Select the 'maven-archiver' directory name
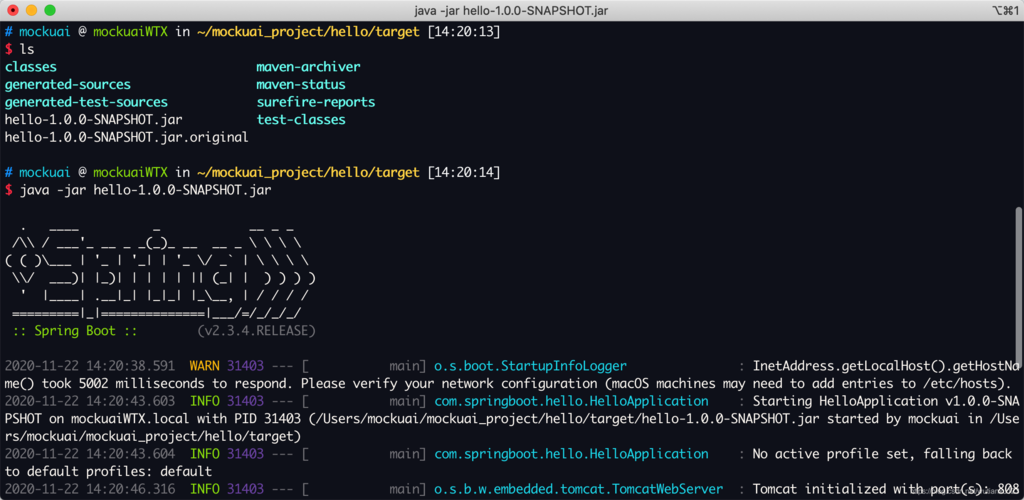 point(308,67)
